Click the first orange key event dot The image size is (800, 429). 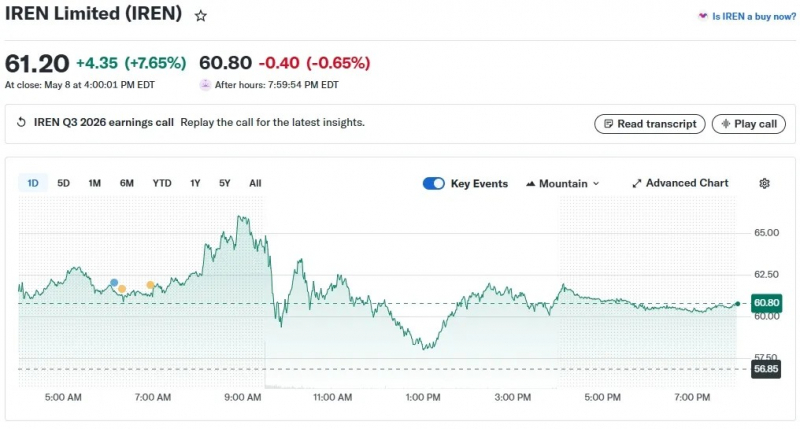tap(122, 289)
